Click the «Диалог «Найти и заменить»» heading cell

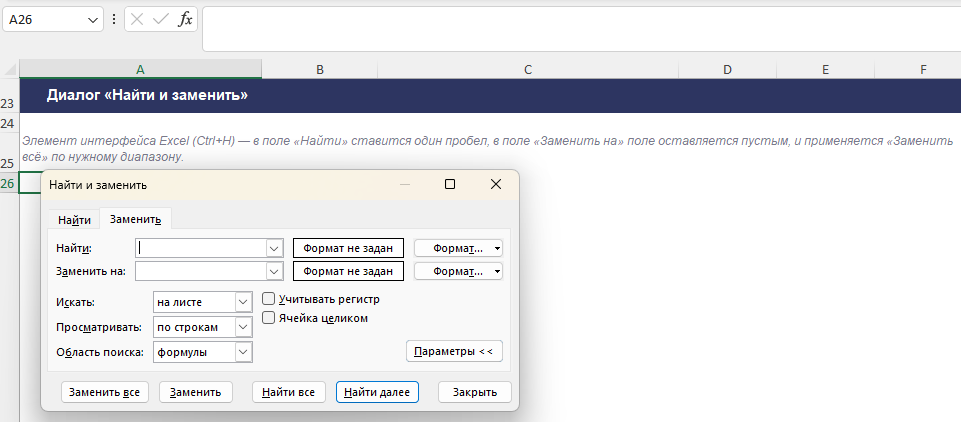click(x=147, y=96)
